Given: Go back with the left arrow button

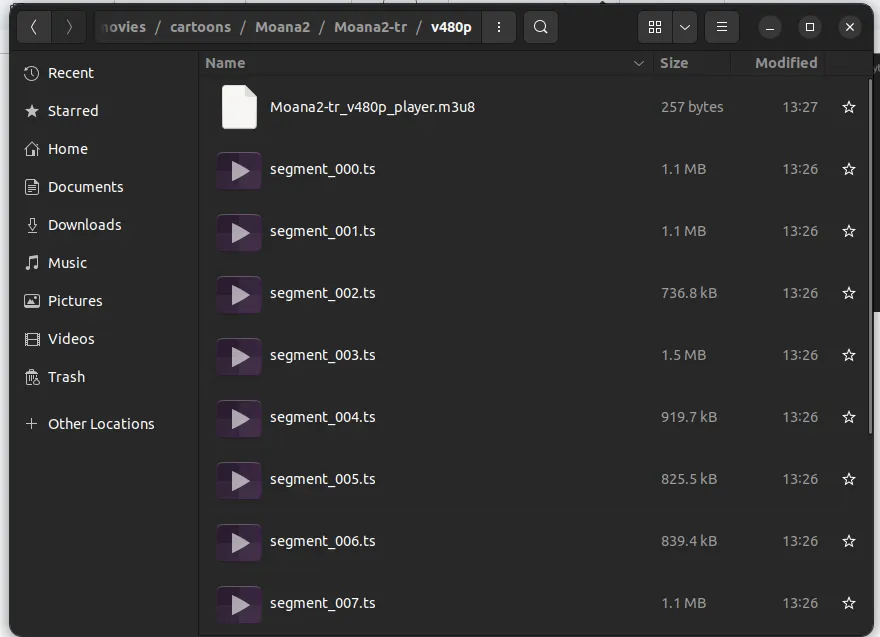Looking at the screenshot, I should pyautogui.click(x=34, y=27).
